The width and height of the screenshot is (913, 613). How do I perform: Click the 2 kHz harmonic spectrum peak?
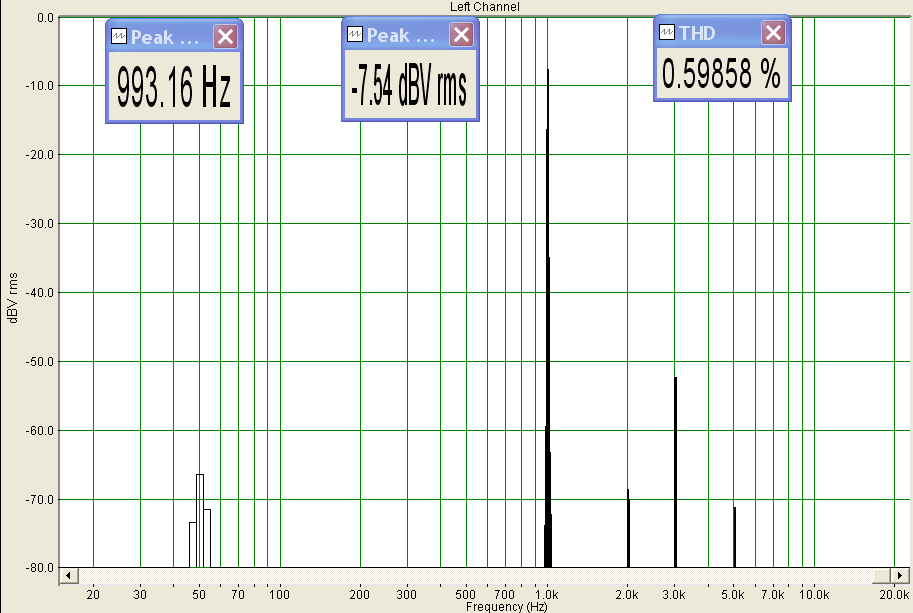click(628, 528)
